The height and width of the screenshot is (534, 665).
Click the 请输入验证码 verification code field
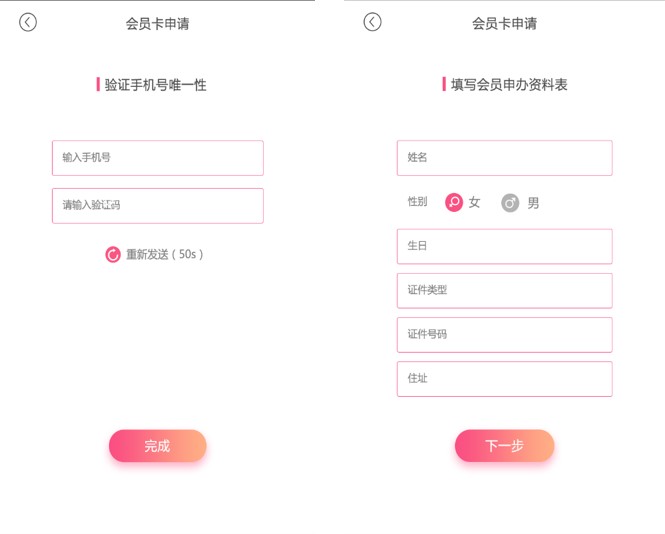158,206
